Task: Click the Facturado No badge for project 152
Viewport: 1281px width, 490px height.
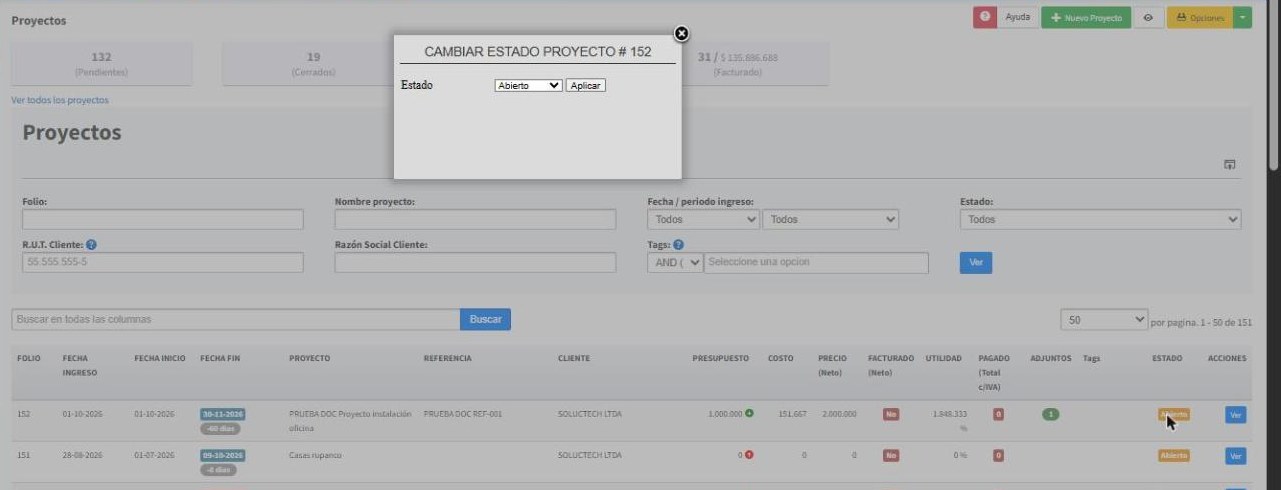Action: 891,414
